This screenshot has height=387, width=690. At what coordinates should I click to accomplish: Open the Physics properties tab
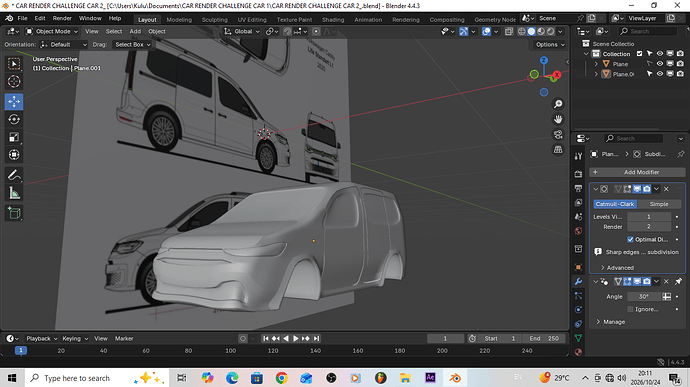click(x=579, y=310)
